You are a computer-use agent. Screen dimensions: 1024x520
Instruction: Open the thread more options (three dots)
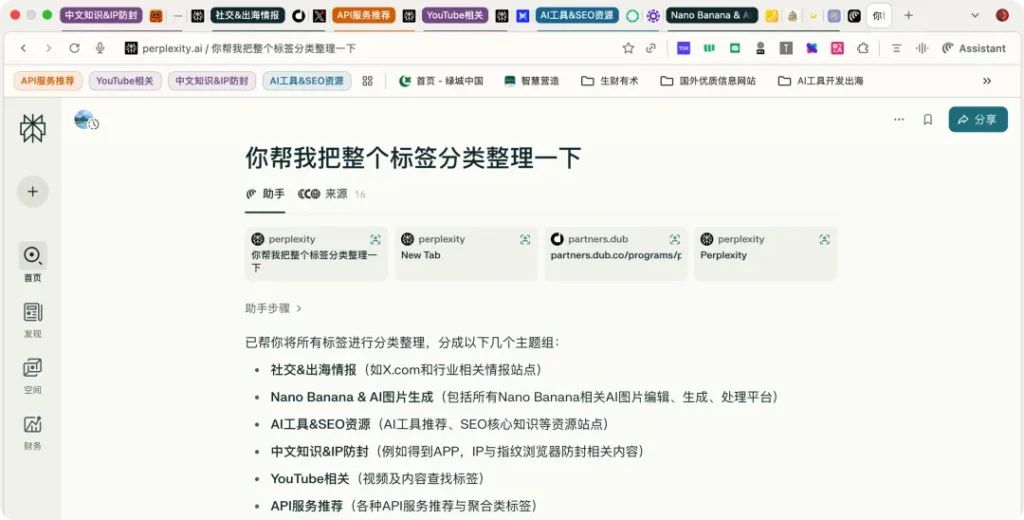point(899,120)
